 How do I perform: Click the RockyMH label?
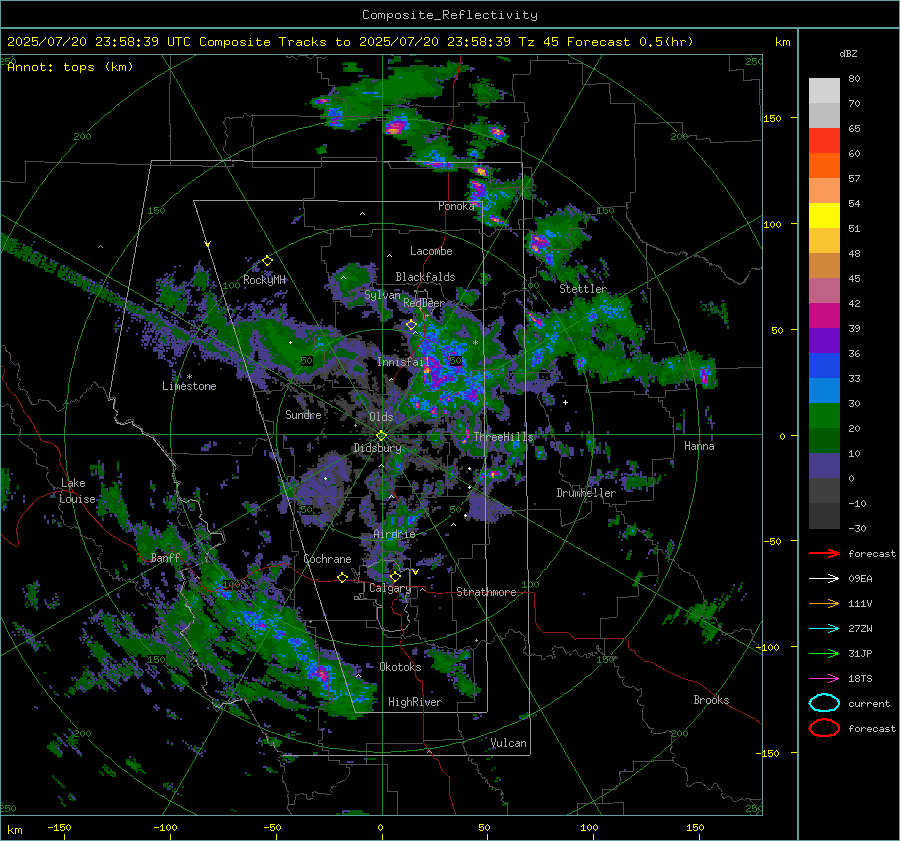[264, 280]
